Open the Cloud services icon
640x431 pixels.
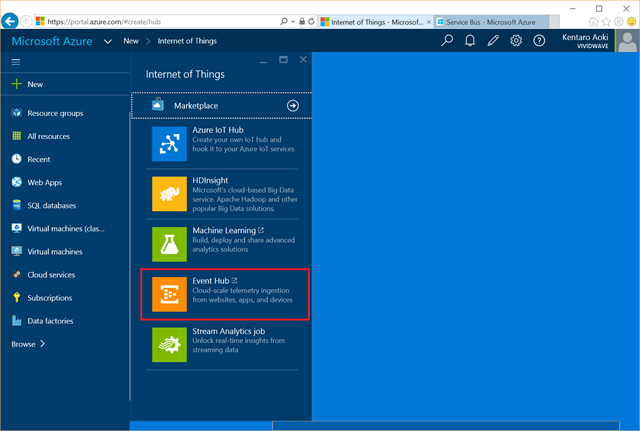[16, 274]
